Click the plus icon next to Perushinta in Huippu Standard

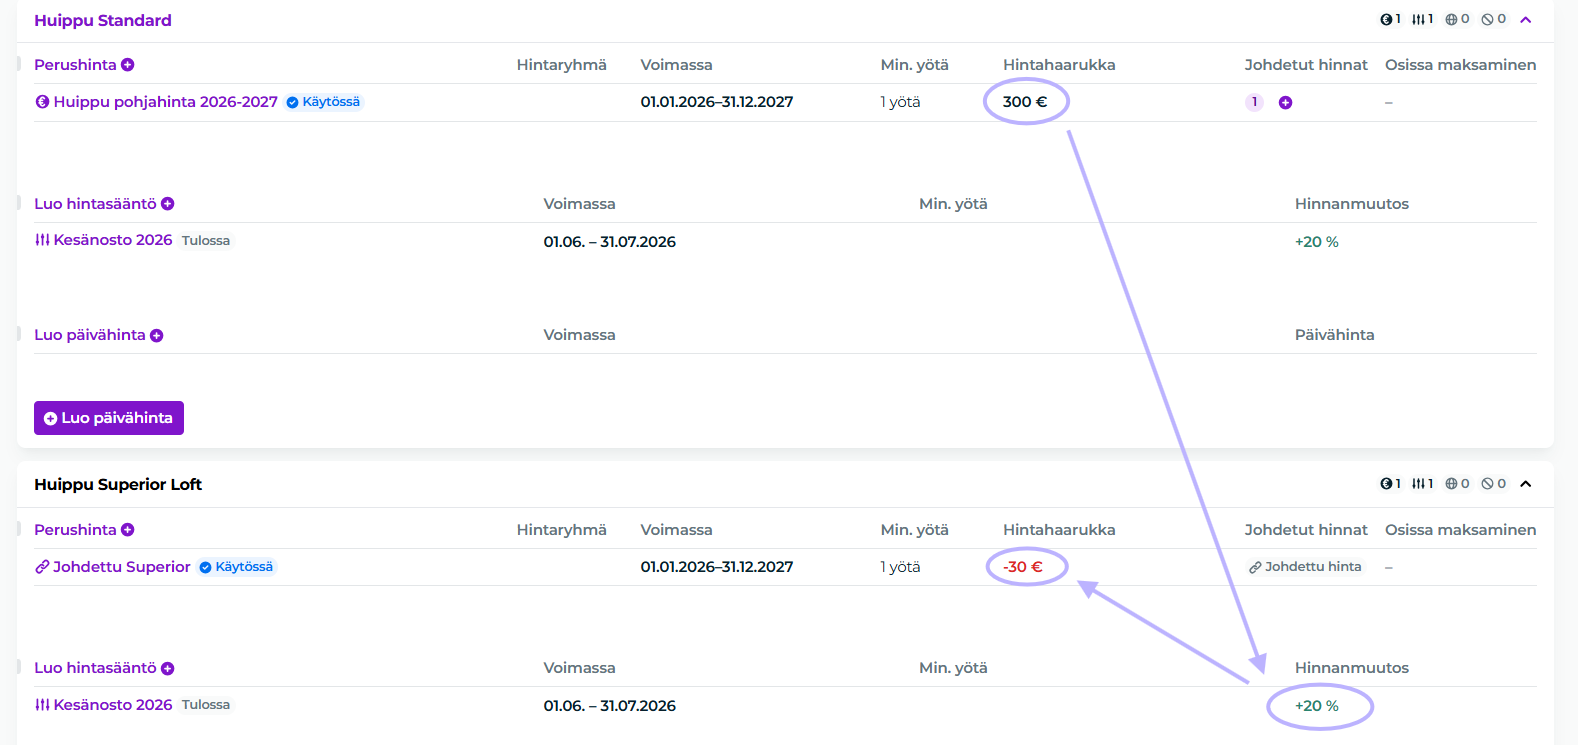[x=128, y=65]
